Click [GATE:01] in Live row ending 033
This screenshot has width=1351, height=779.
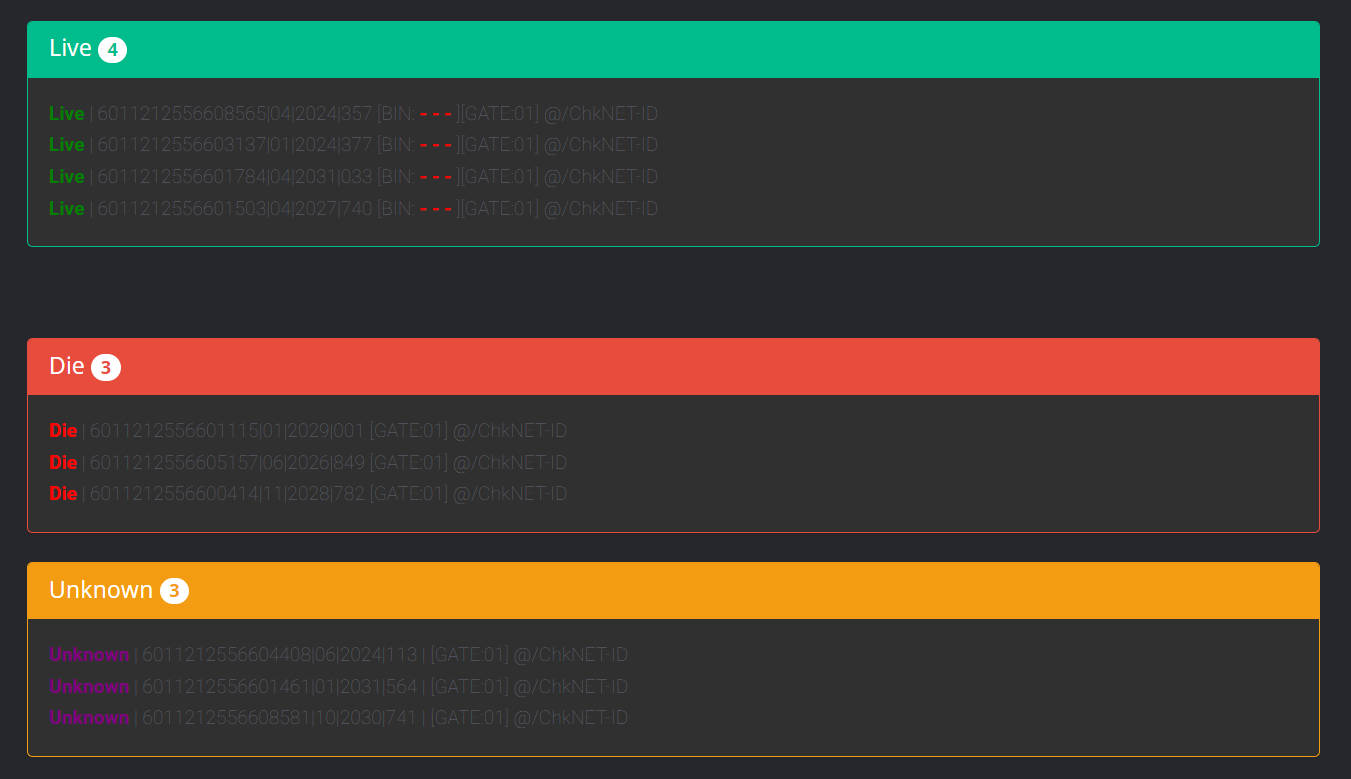500,177
